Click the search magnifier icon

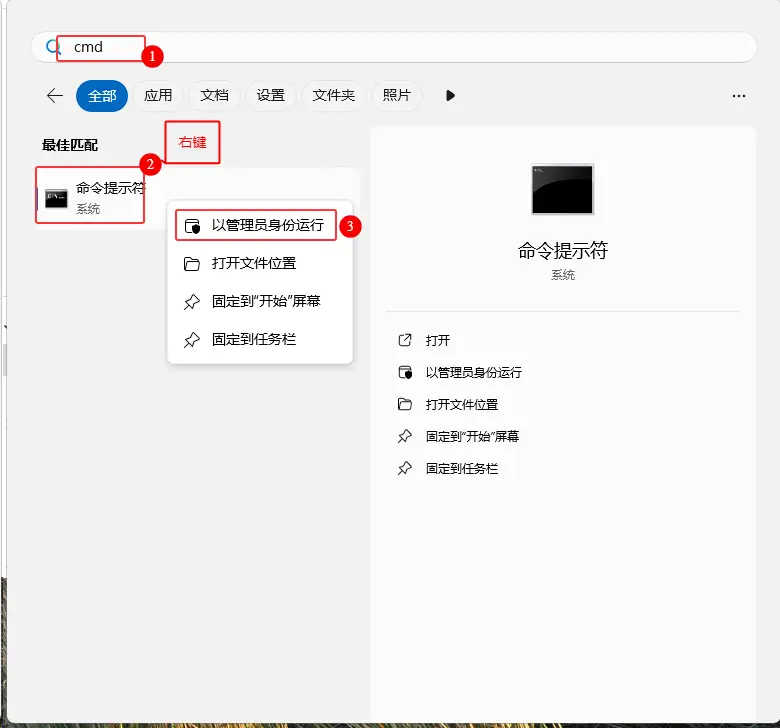click(53, 47)
